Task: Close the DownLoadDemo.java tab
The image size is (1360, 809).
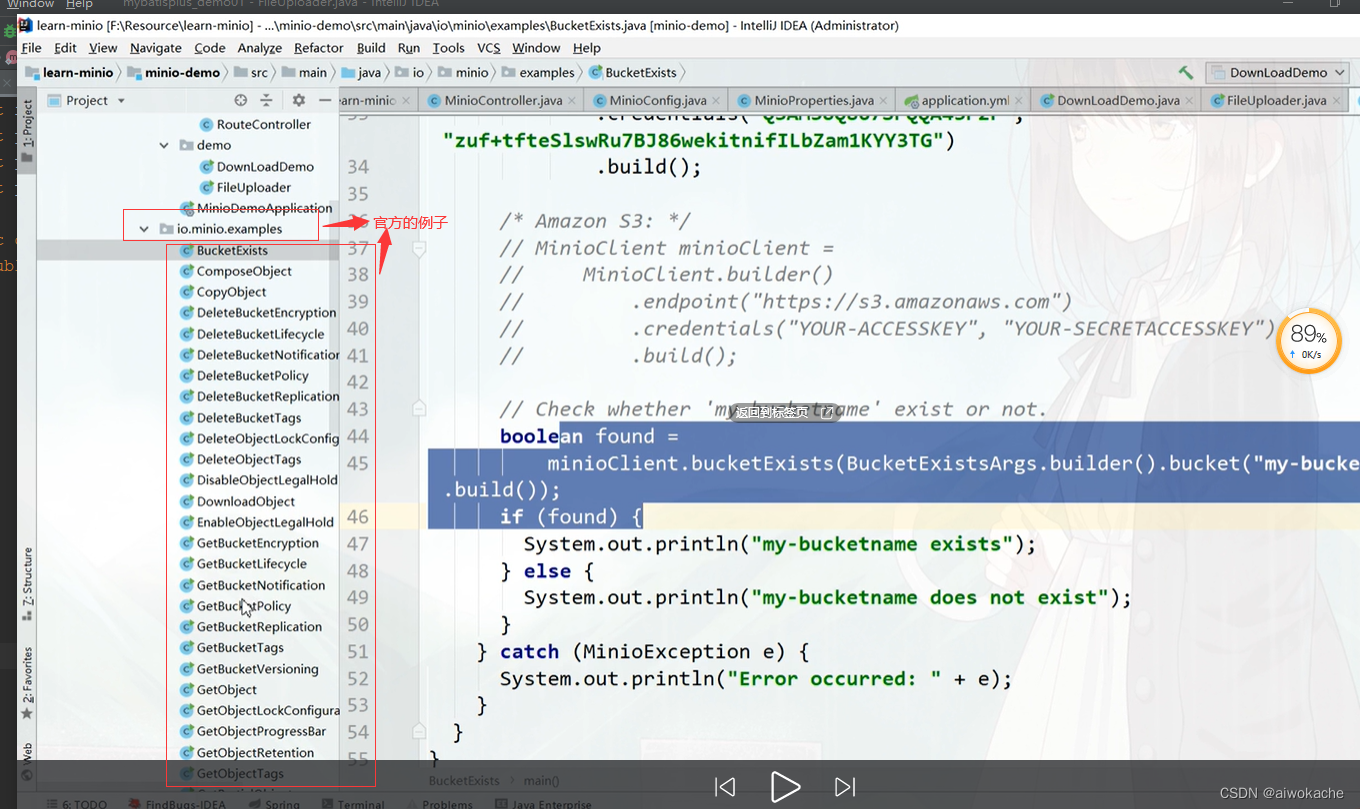Action: tap(1190, 101)
